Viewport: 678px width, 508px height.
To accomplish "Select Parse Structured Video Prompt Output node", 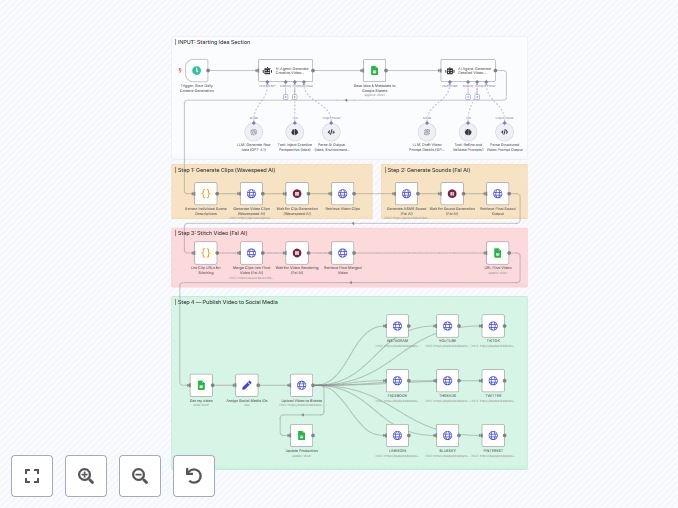I will [x=505, y=132].
